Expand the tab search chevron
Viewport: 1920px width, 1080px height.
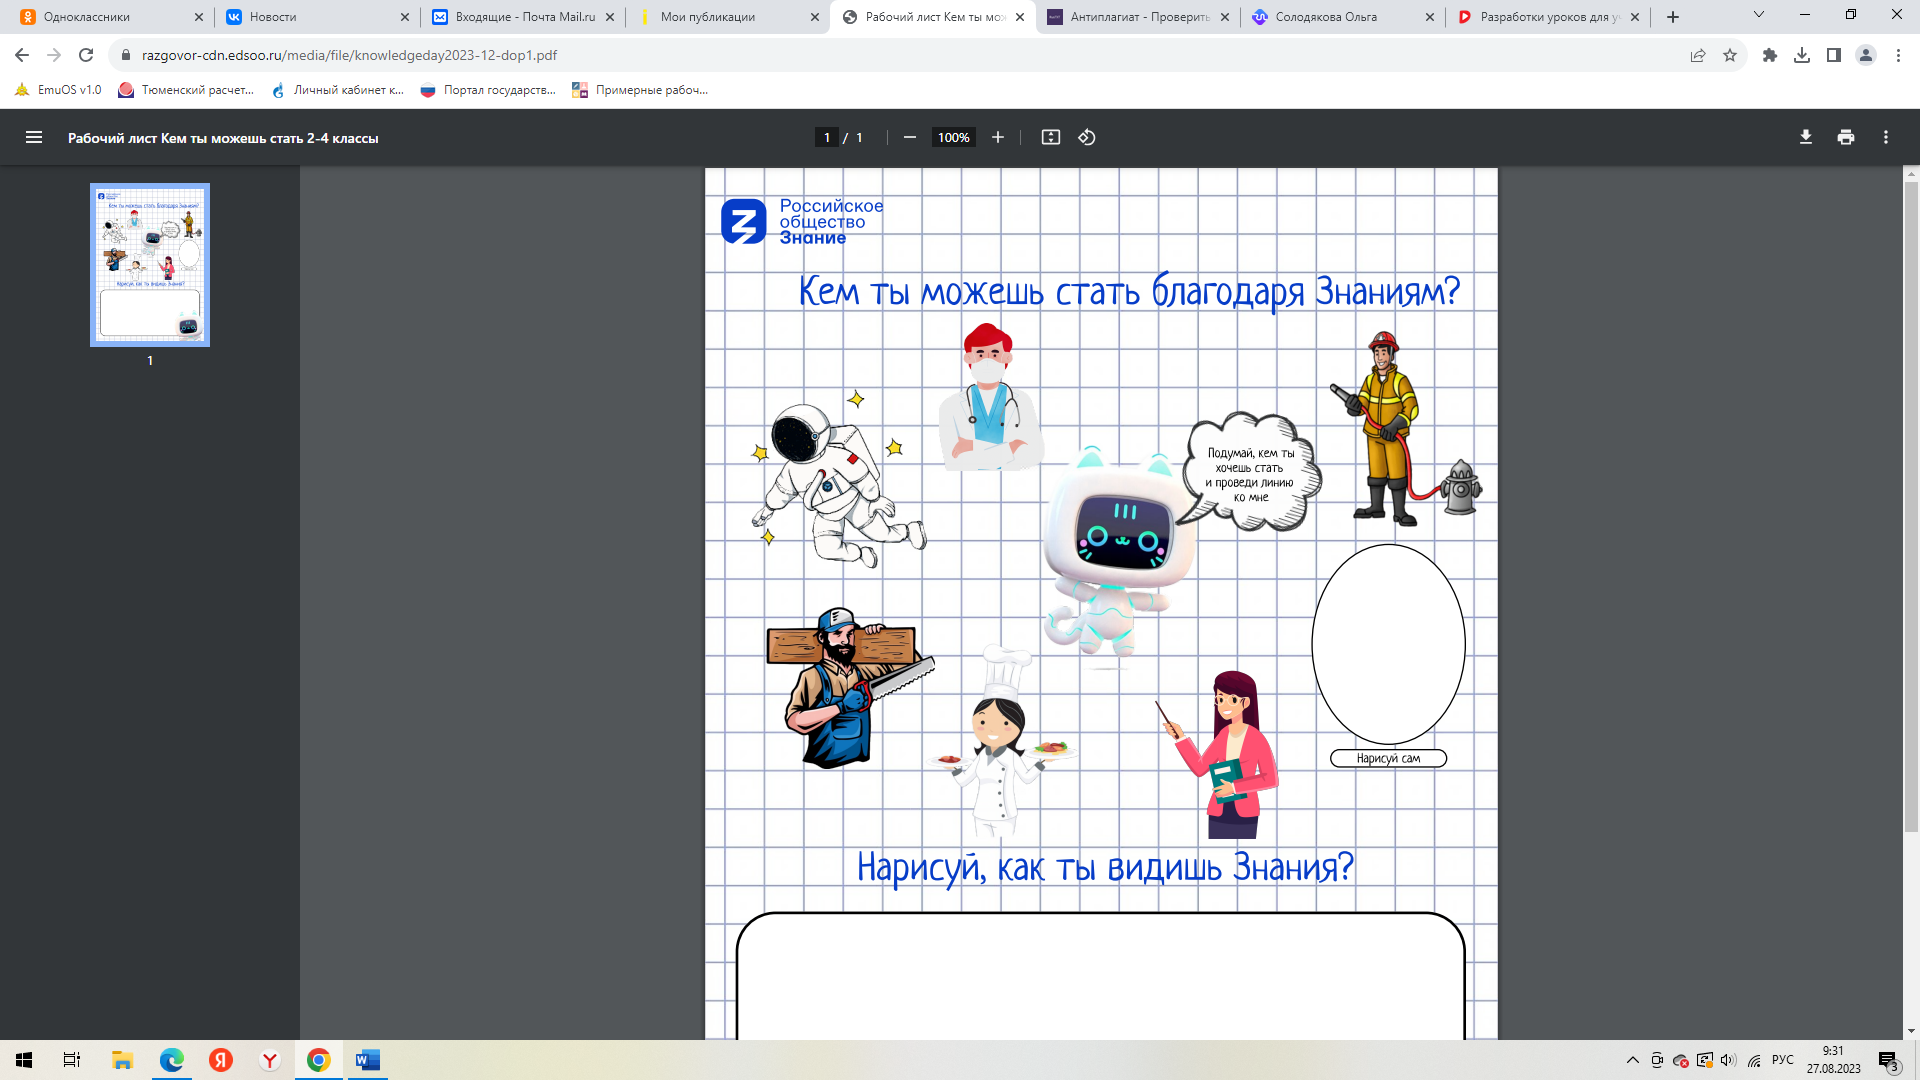pyautogui.click(x=1758, y=15)
